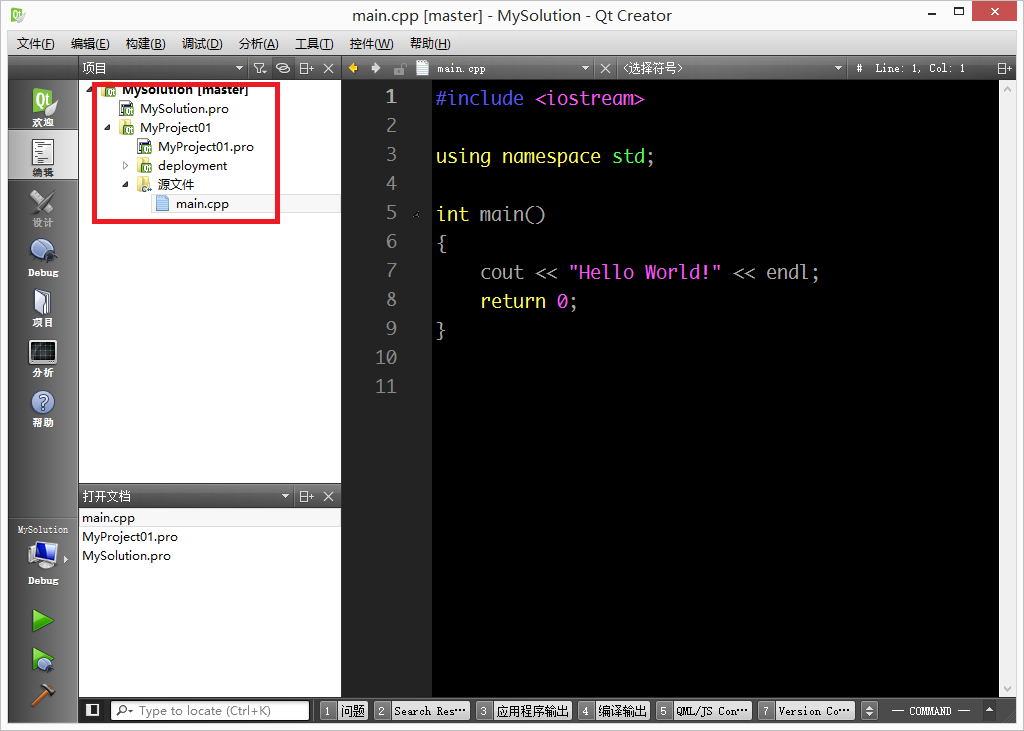Open the Projects (项目) mode
The image size is (1024, 731).
[43, 306]
